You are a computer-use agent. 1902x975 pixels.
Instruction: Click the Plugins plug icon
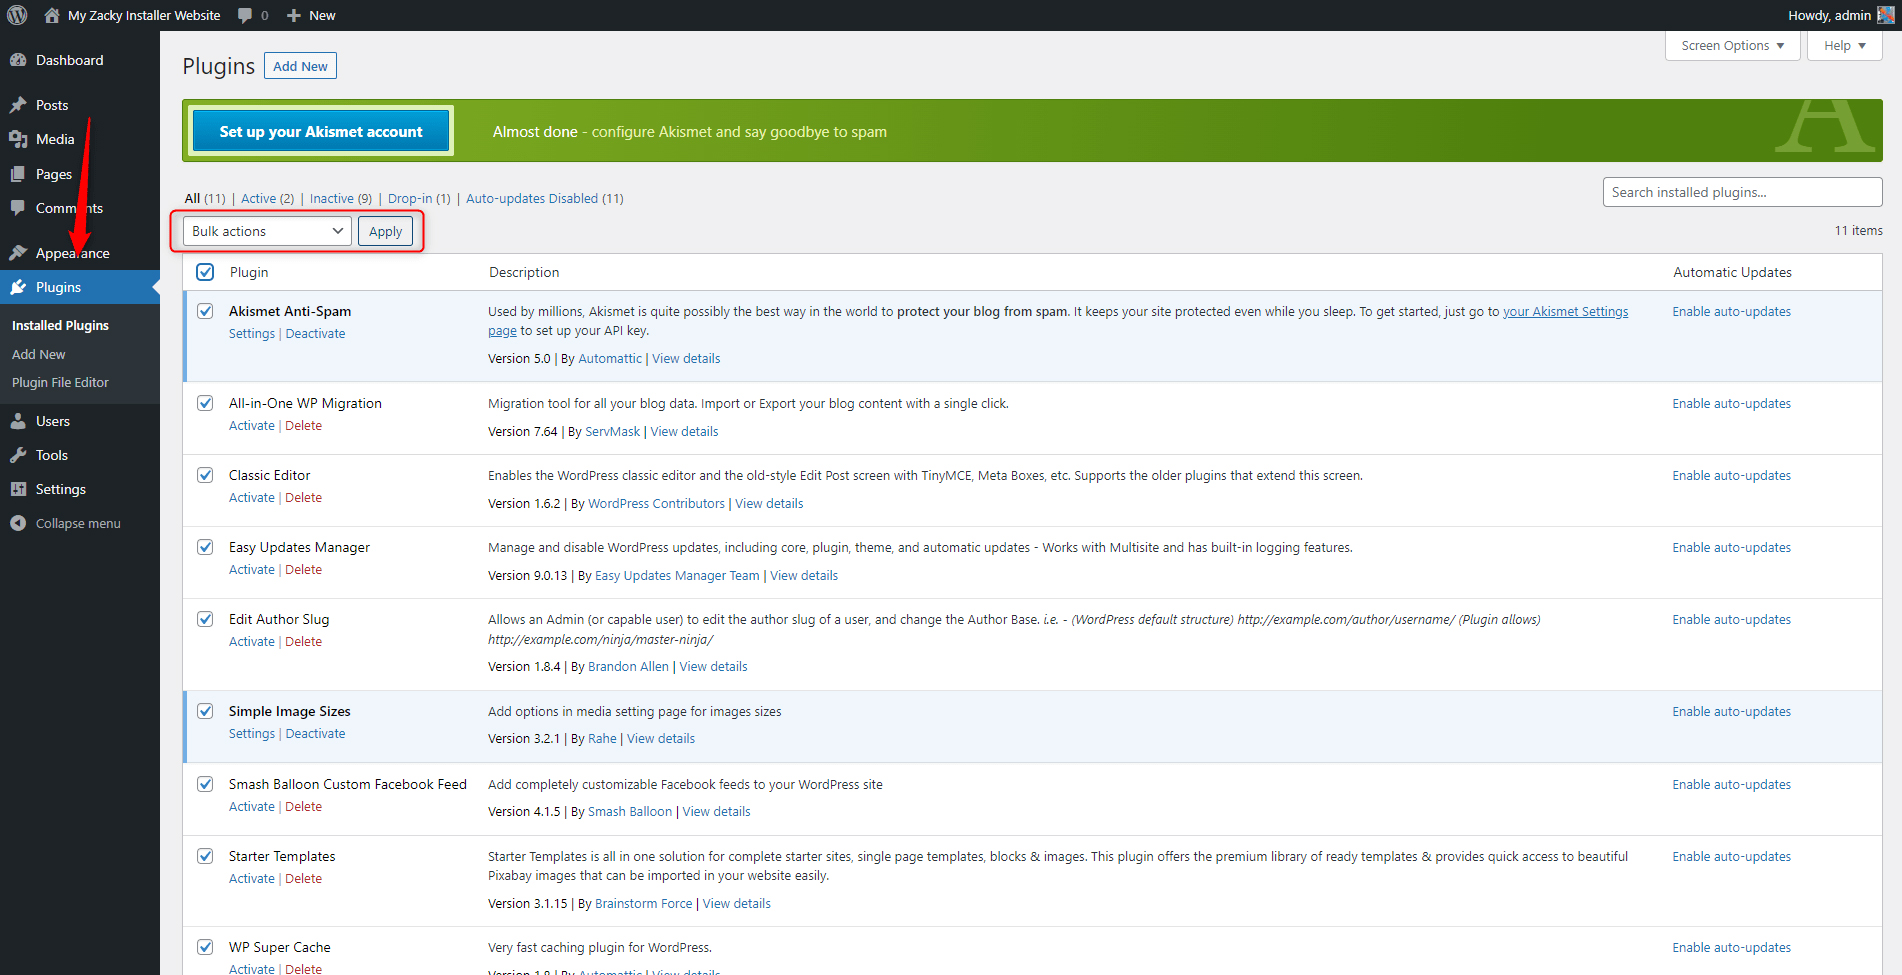coord(18,287)
